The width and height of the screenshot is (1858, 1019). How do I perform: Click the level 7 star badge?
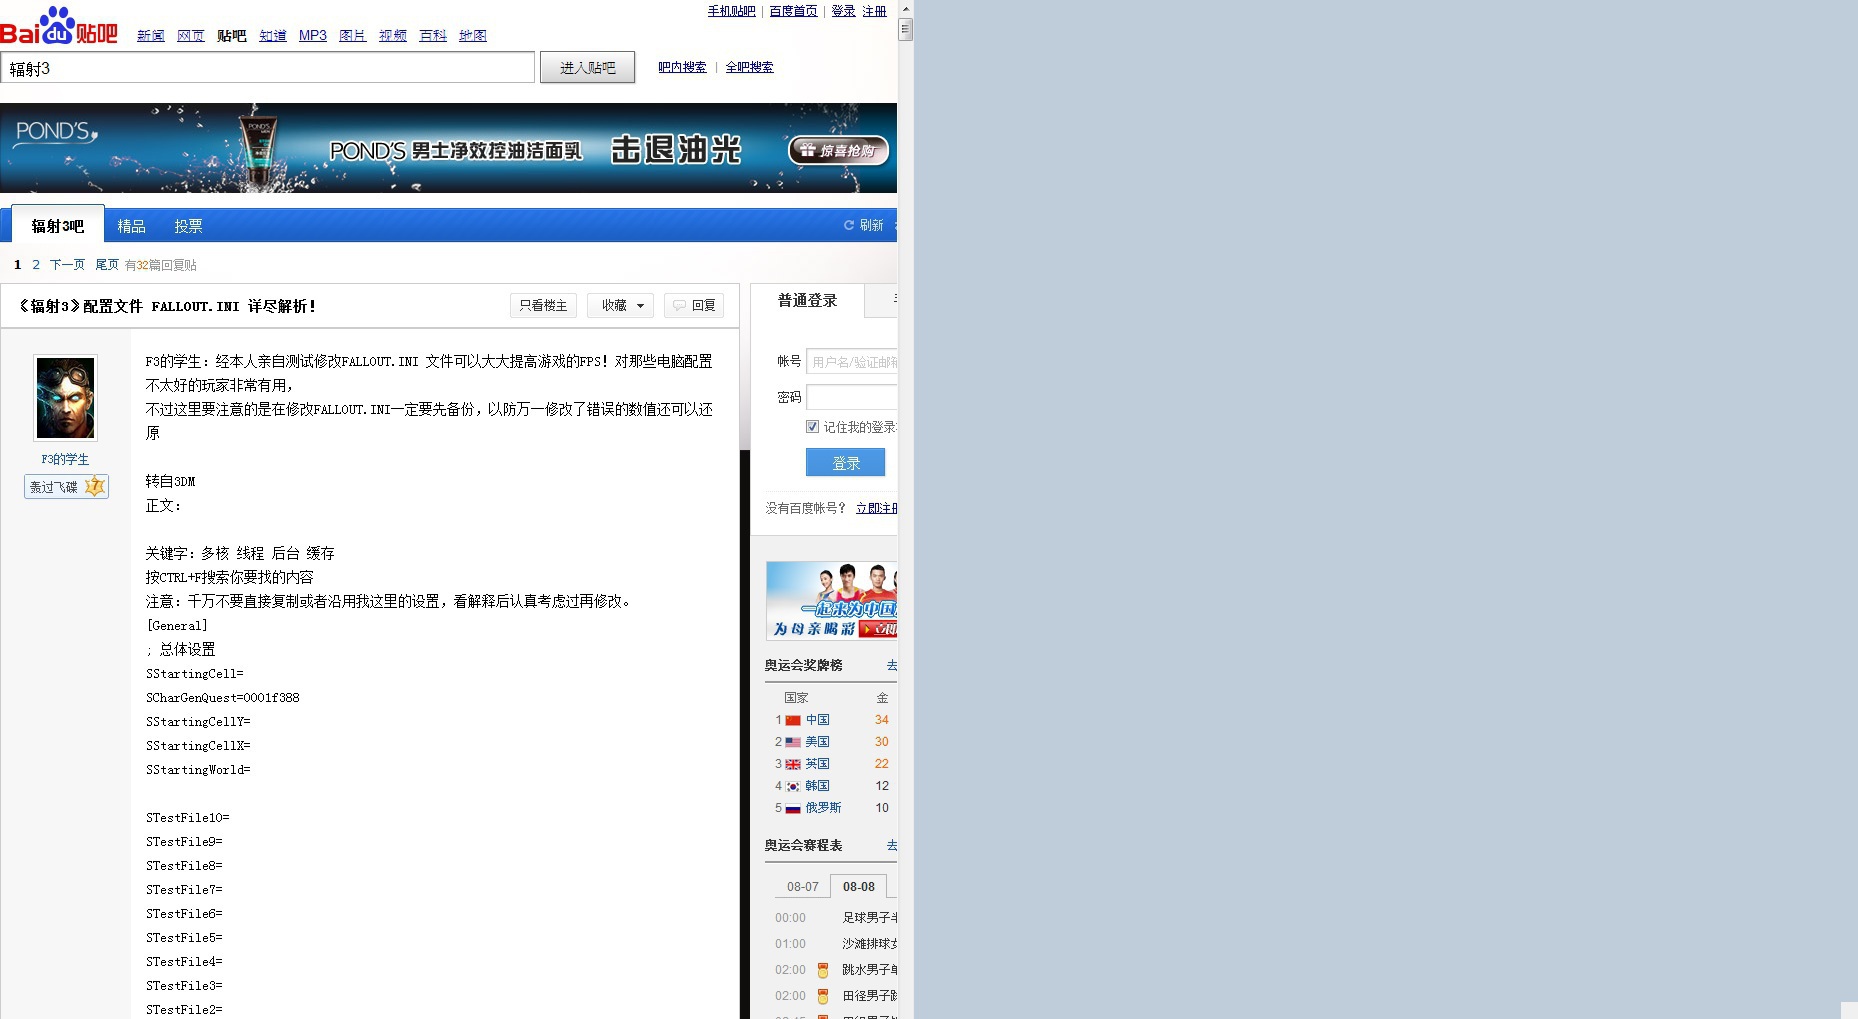click(x=95, y=487)
